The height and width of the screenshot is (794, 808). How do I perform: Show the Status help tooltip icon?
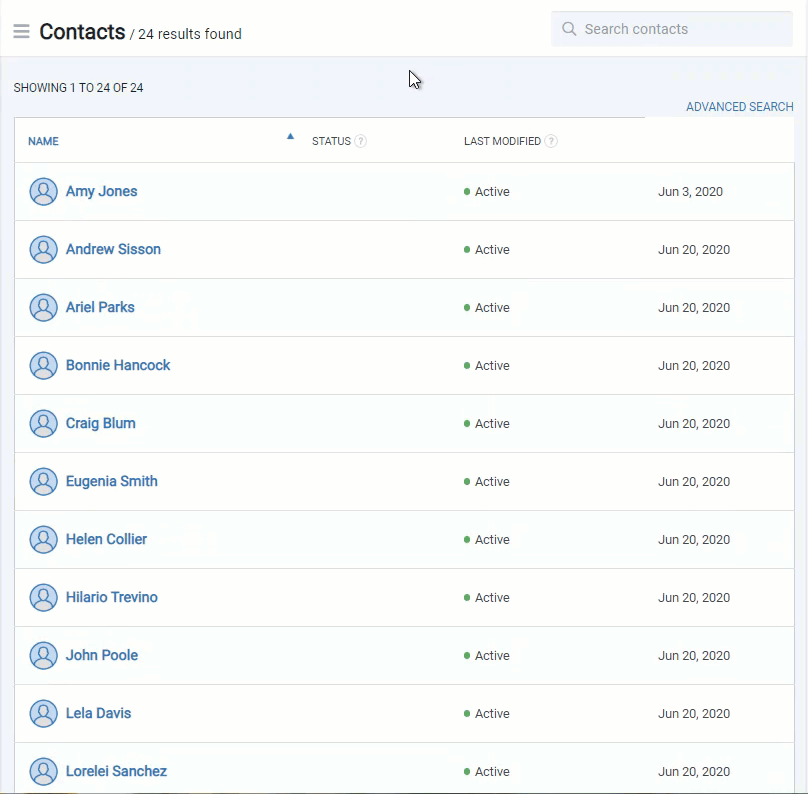click(x=361, y=141)
